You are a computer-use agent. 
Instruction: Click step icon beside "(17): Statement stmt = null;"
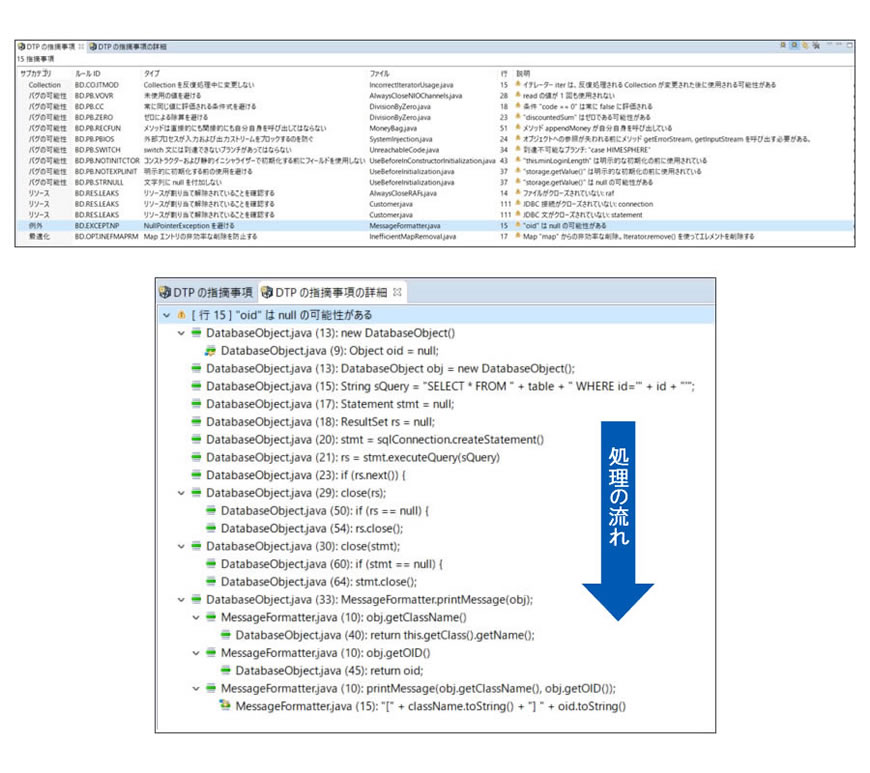(196, 403)
